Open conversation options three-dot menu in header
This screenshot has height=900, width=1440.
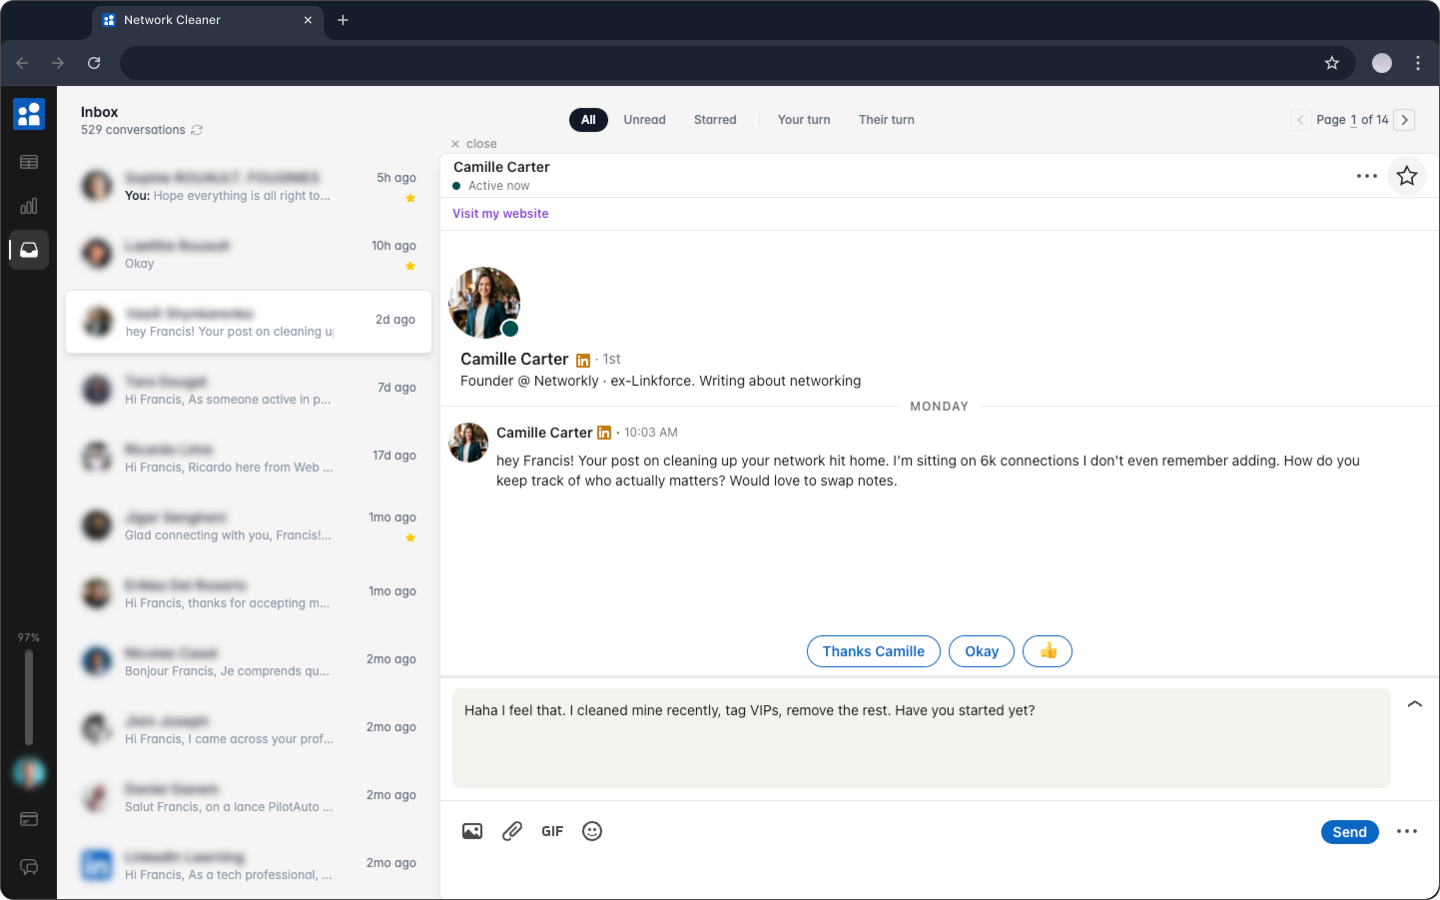[1367, 176]
